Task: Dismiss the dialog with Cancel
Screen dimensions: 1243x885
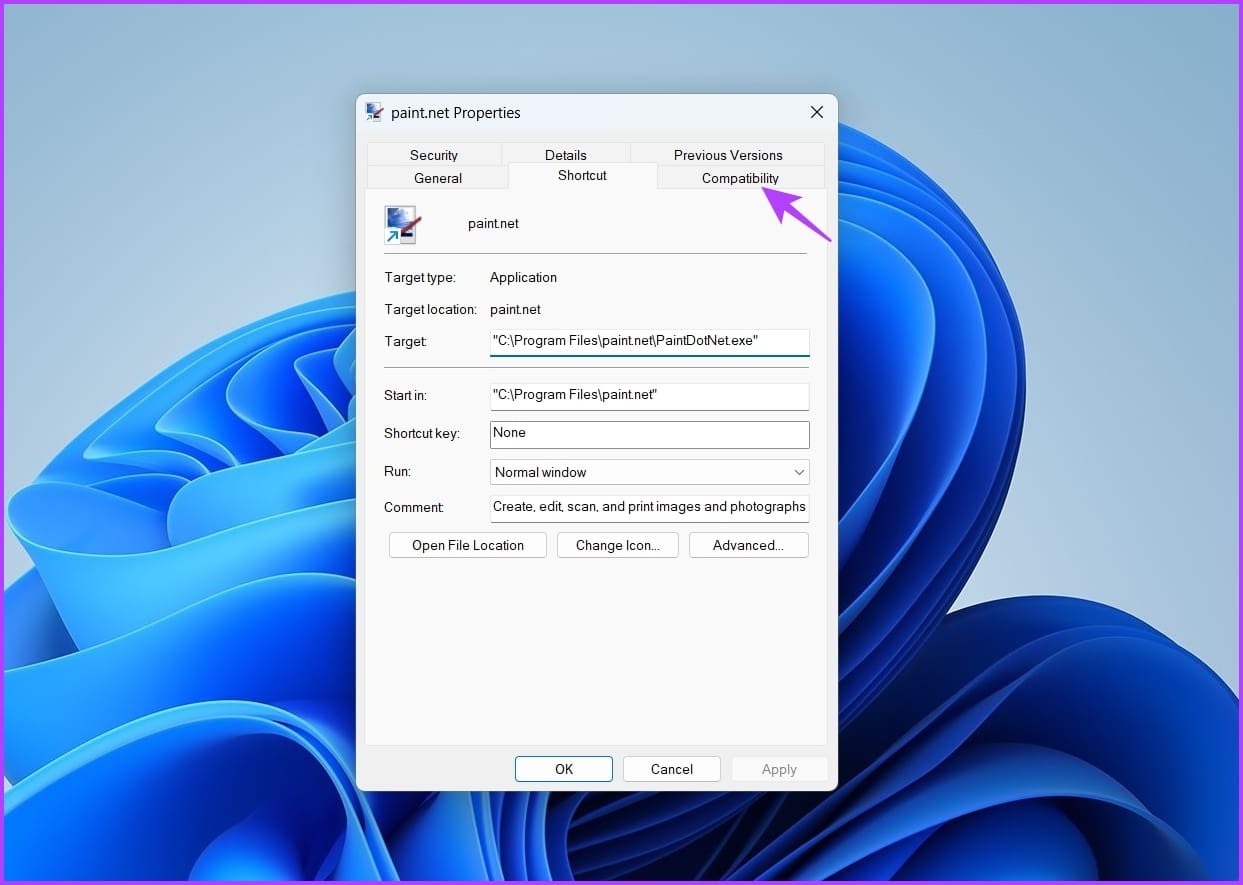Action: (x=671, y=769)
